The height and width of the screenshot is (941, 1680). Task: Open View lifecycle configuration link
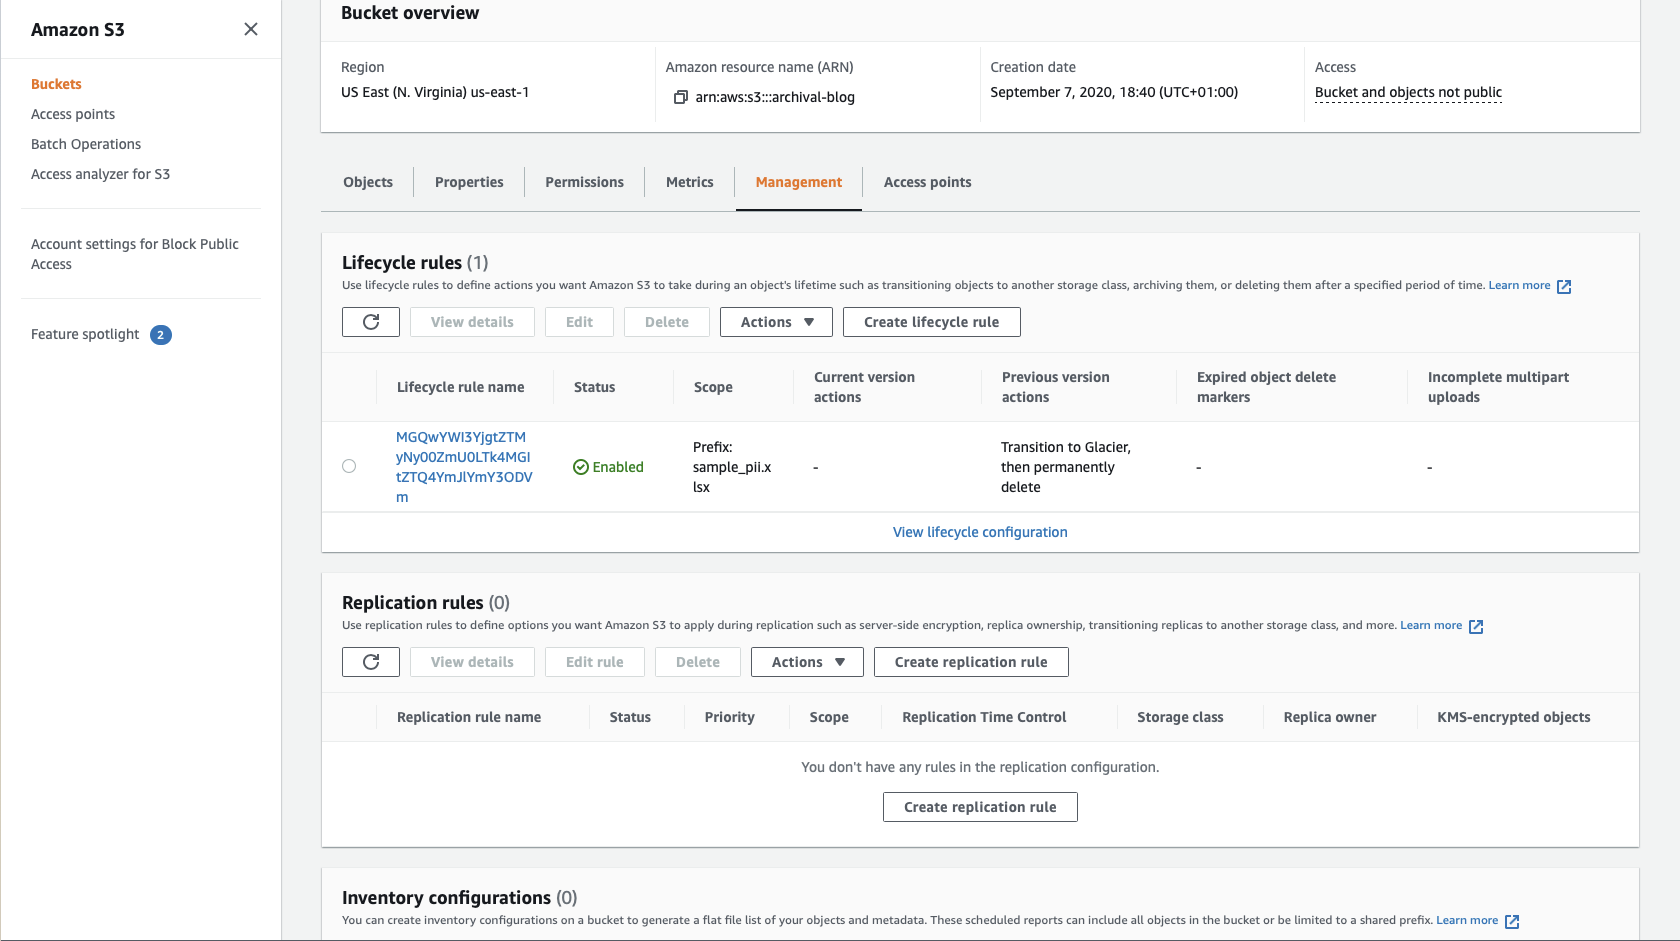(980, 532)
